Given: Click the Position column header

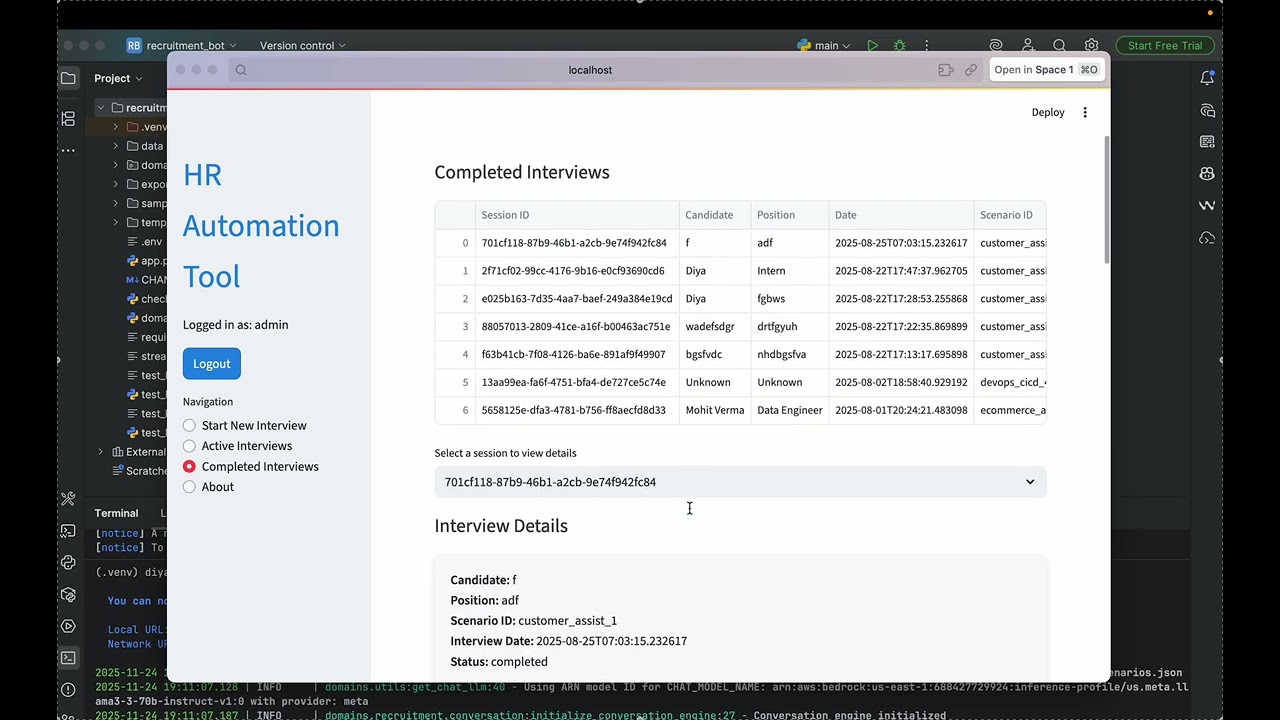Looking at the screenshot, I should [x=790, y=215].
